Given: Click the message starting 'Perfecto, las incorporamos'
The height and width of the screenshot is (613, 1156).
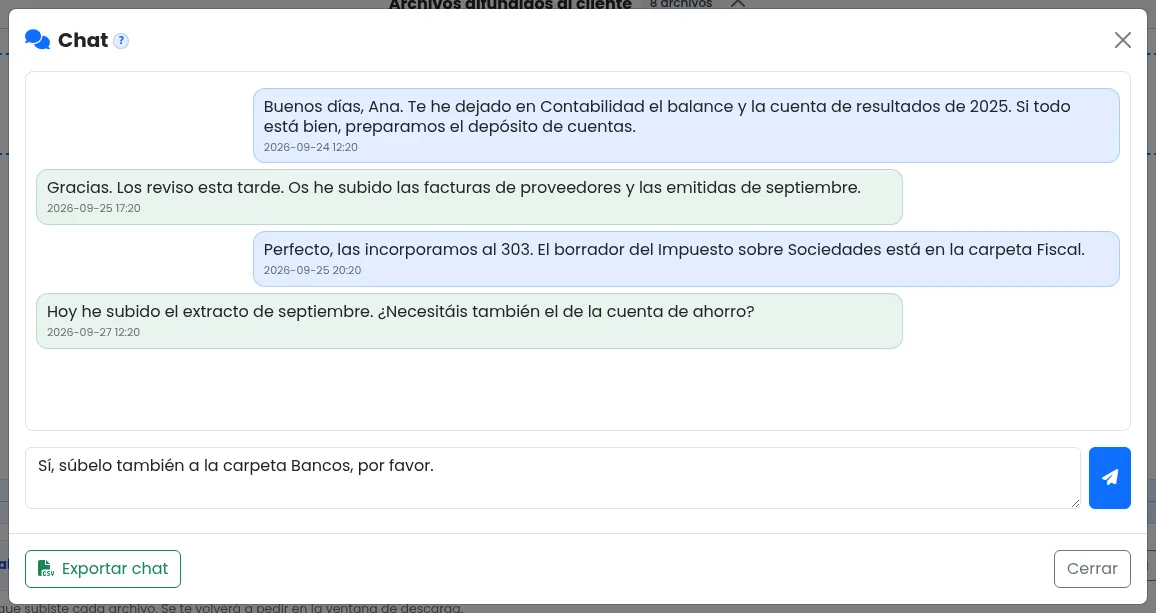Looking at the screenshot, I should click(x=686, y=259).
